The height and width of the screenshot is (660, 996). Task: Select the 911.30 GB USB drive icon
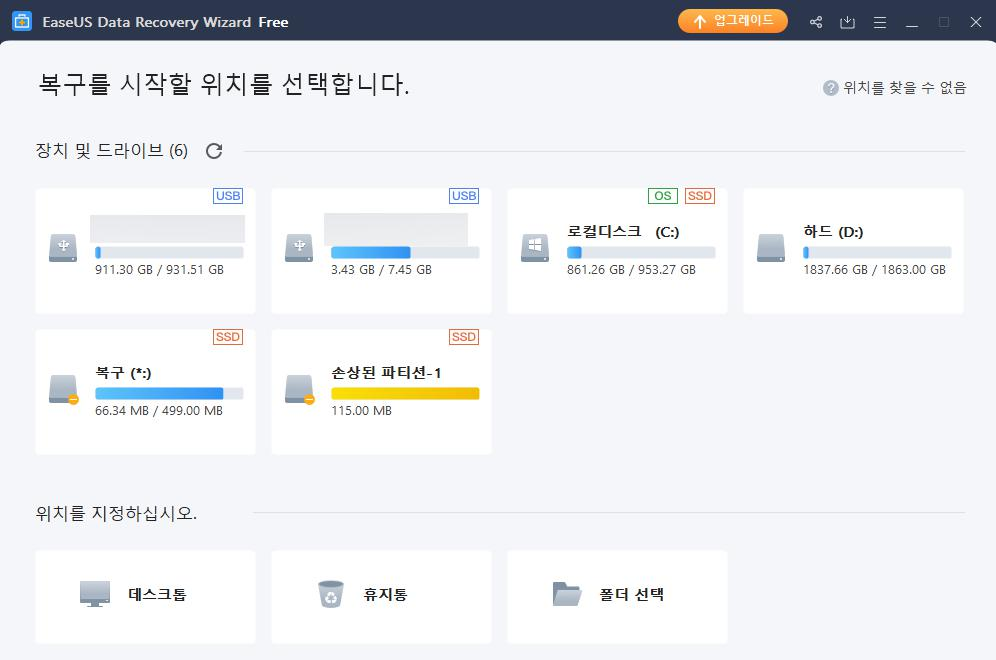pyautogui.click(x=63, y=248)
